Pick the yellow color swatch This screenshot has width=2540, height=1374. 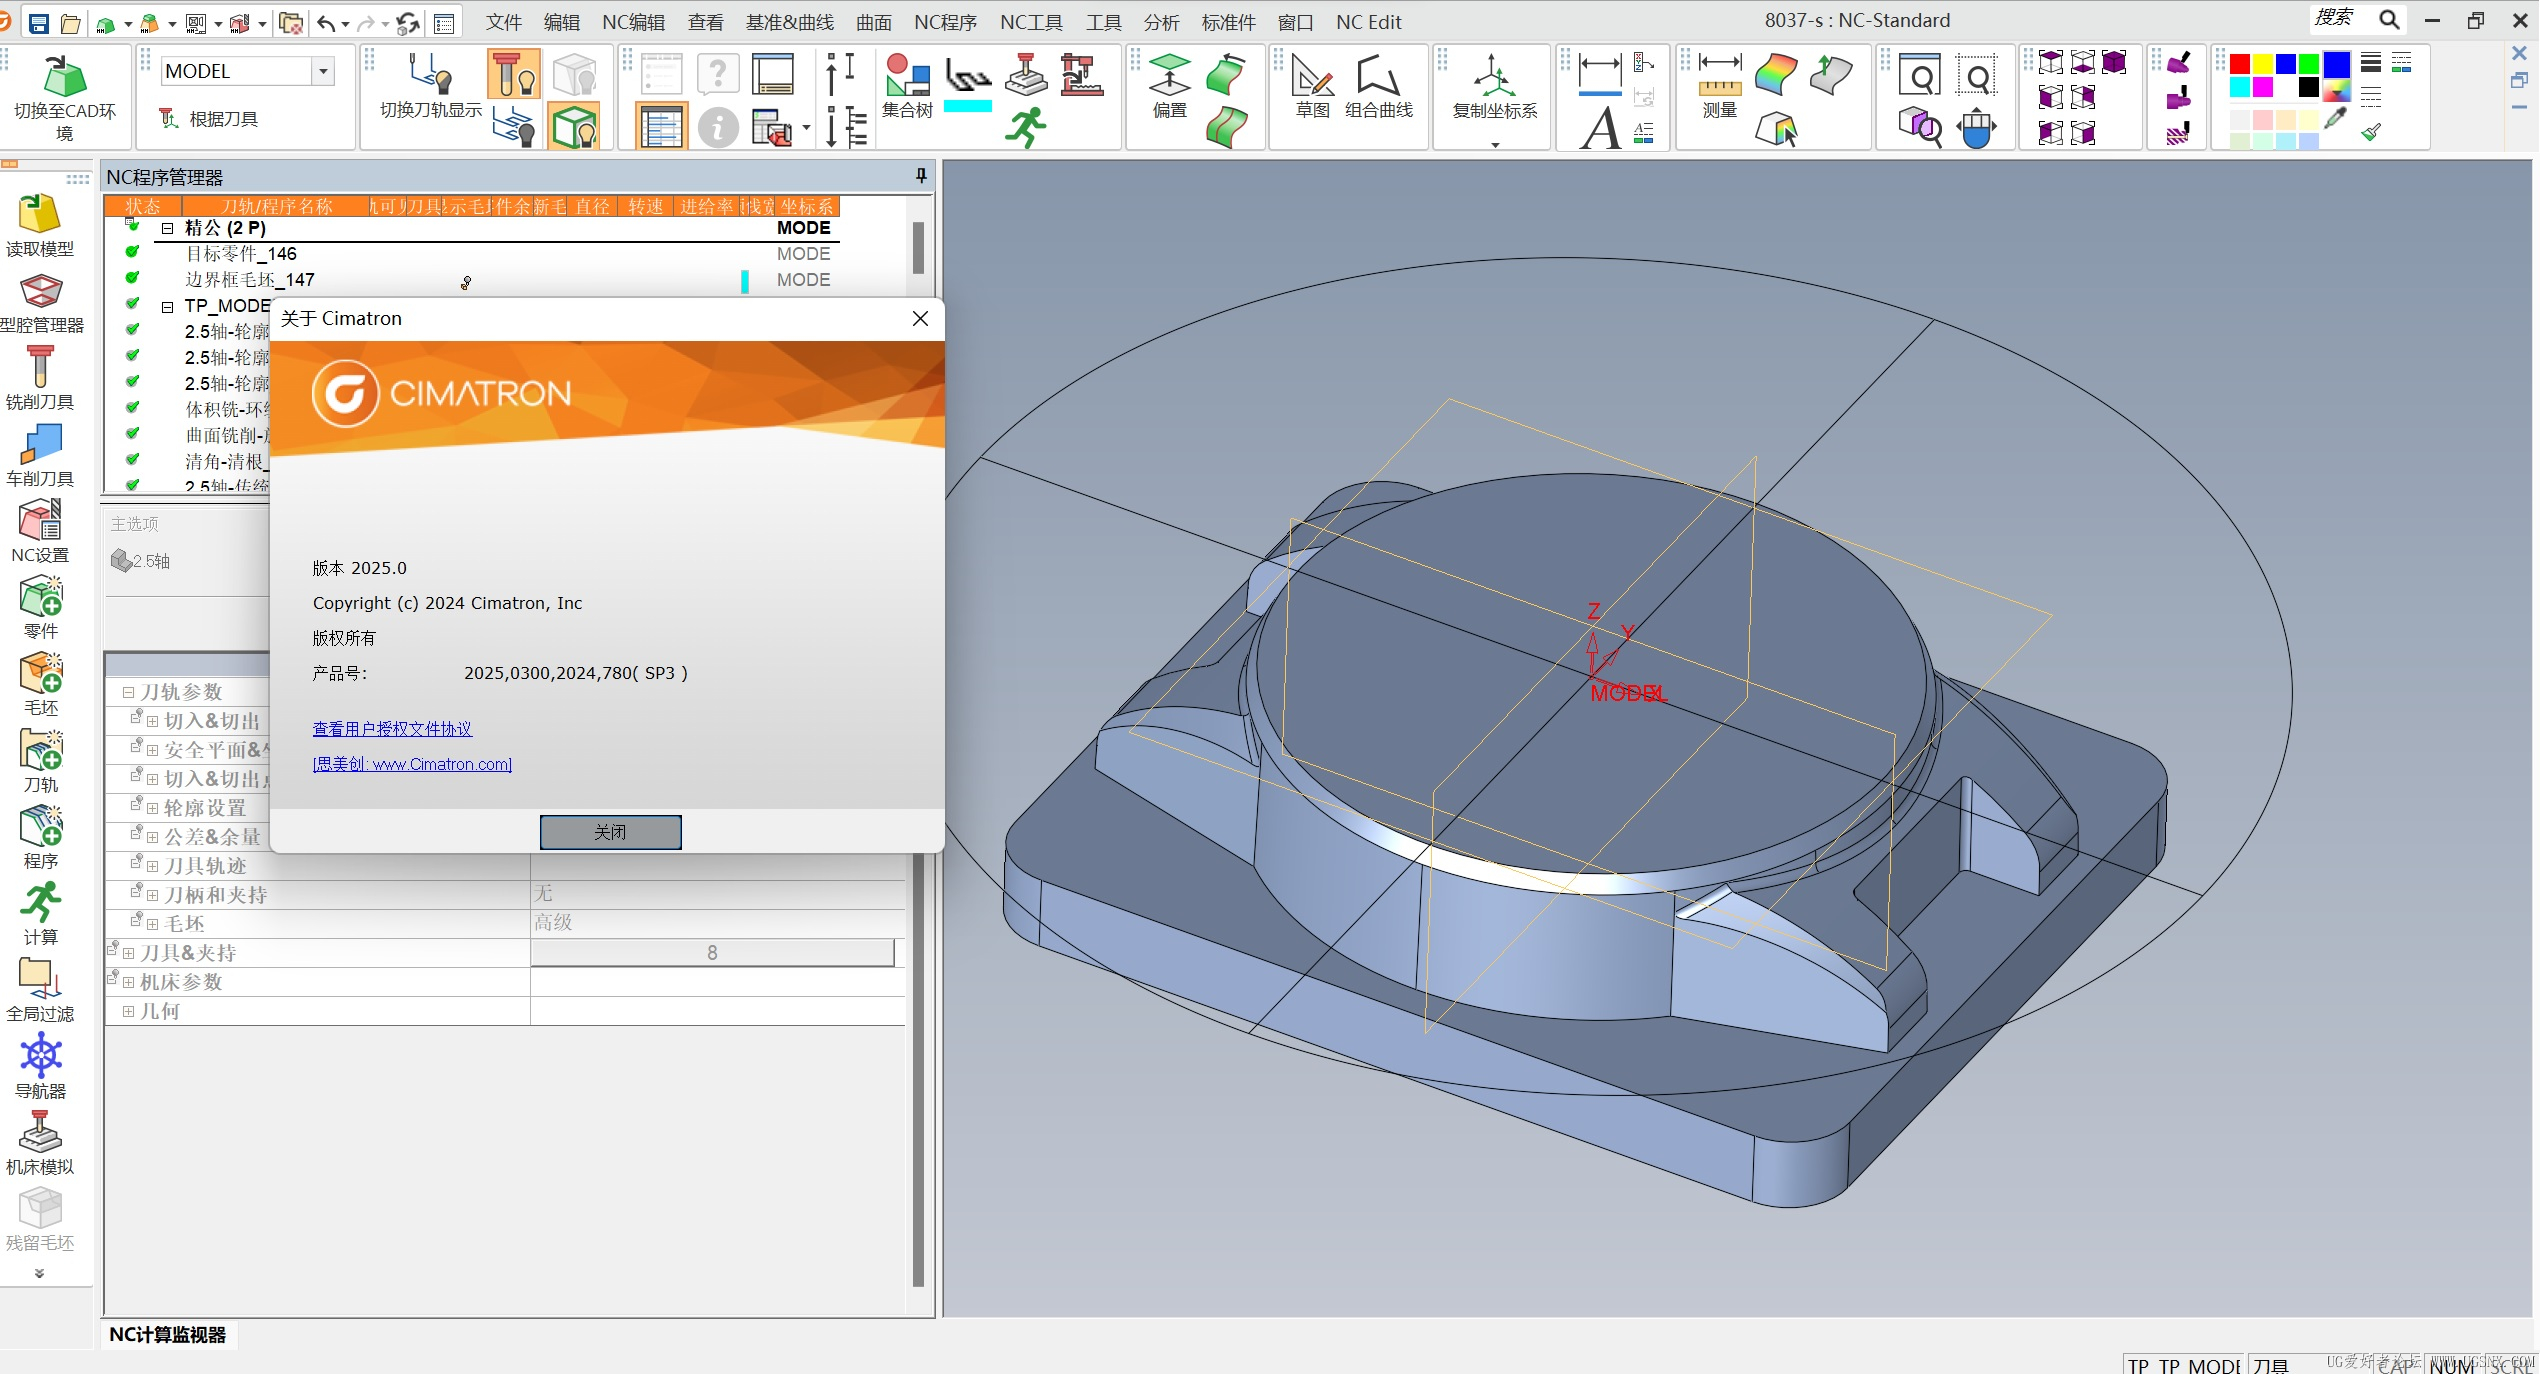pyautogui.click(x=2263, y=64)
